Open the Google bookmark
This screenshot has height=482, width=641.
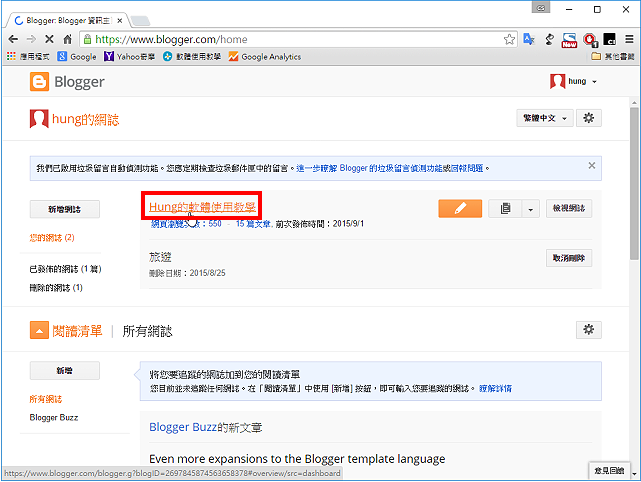tap(77, 56)
